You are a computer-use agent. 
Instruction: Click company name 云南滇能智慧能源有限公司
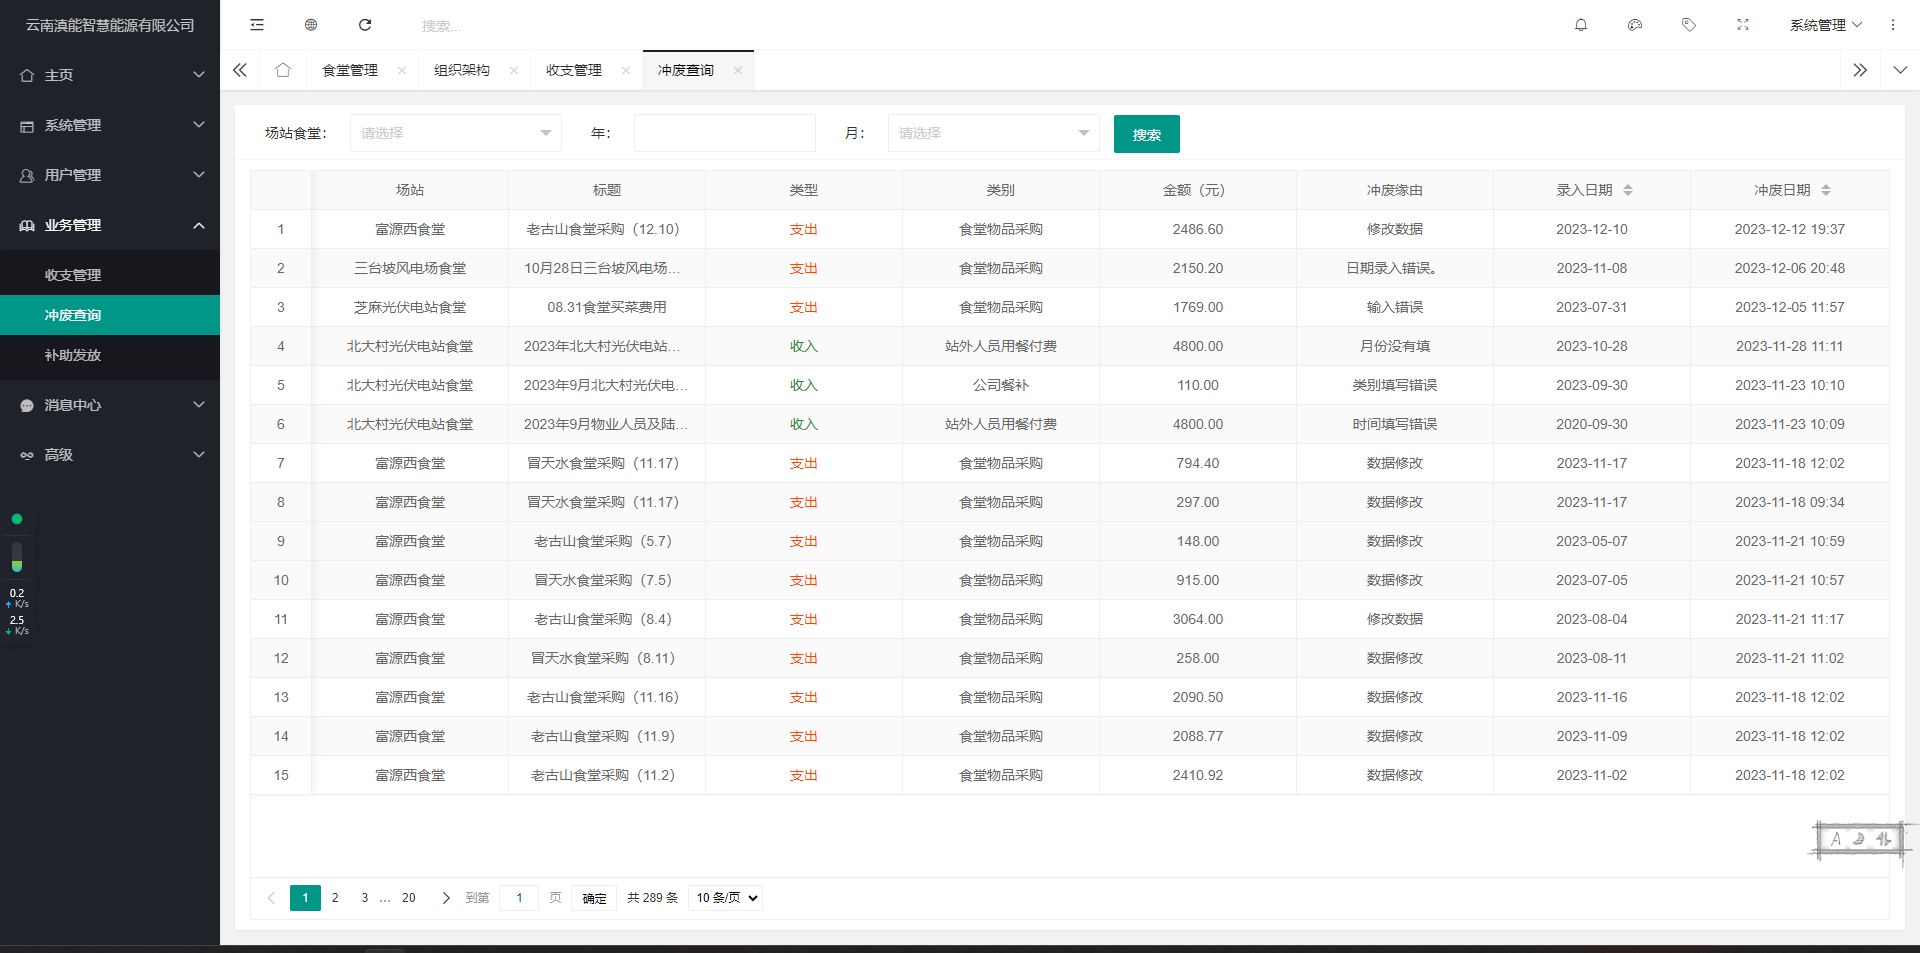tap(110, 25)
